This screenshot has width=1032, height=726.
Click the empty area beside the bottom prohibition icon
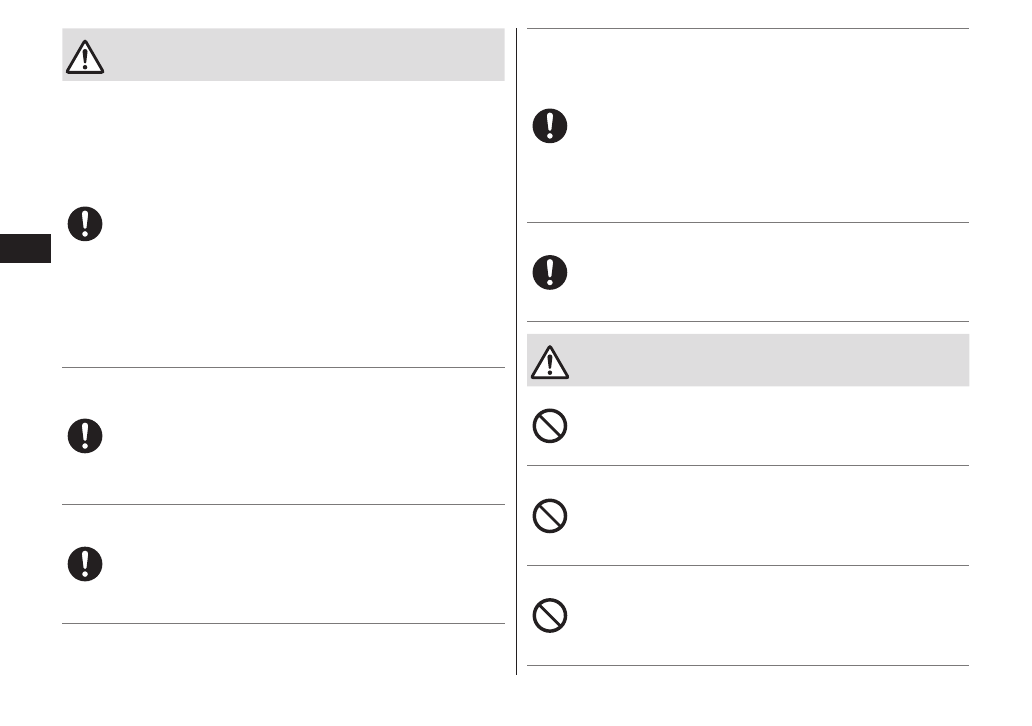tap(760, 616)
